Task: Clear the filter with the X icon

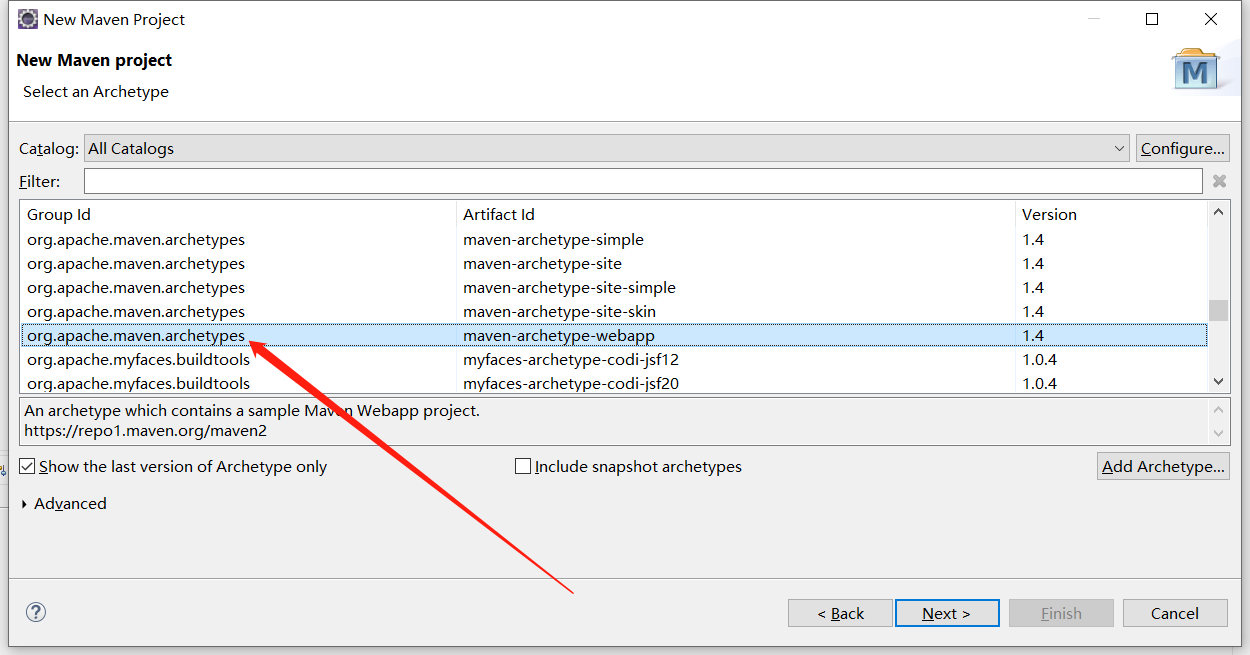Action: pos(1219,181)
